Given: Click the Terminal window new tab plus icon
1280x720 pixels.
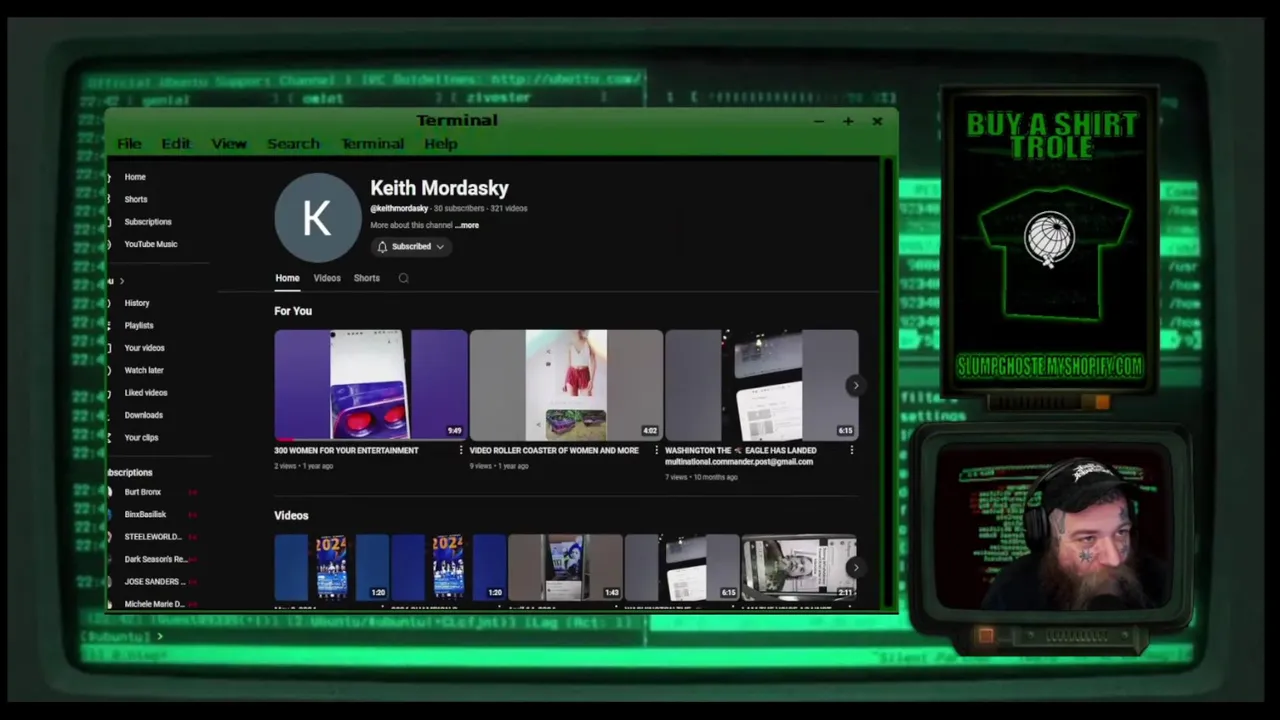Looking at the screenshot, I should pyautogui.click(x=848, y=121).
